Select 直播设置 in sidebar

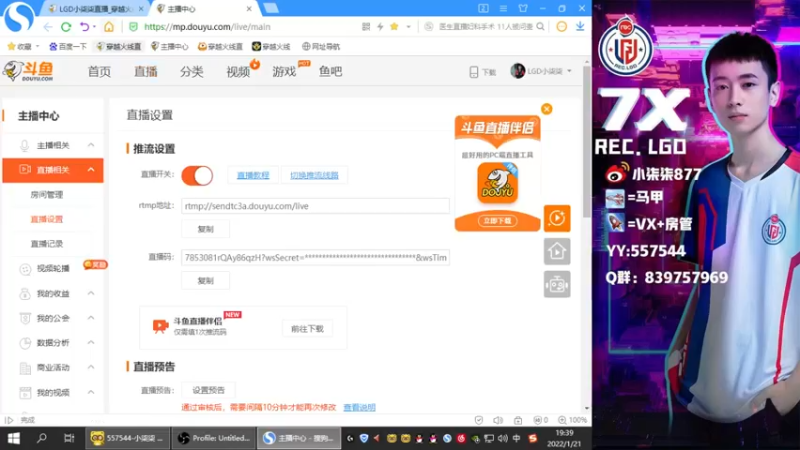click(x=46, y=219)
